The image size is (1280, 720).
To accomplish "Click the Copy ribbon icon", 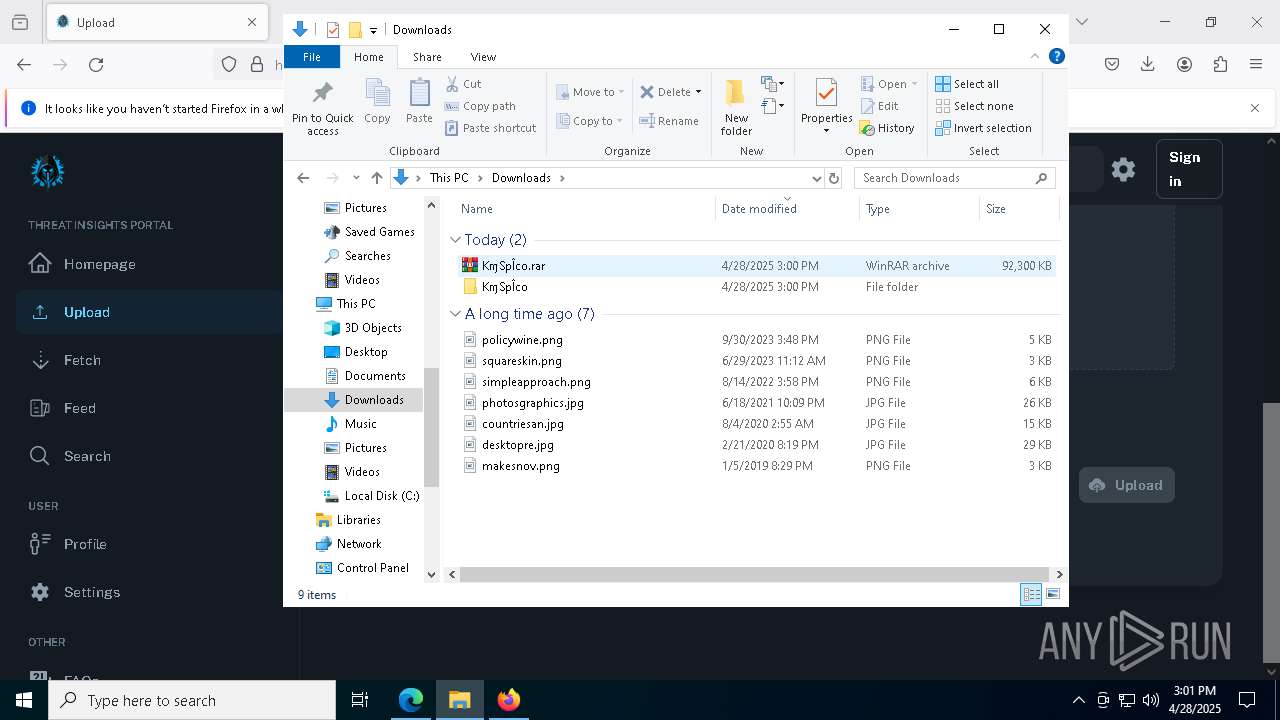I will (x=377, y=102).
